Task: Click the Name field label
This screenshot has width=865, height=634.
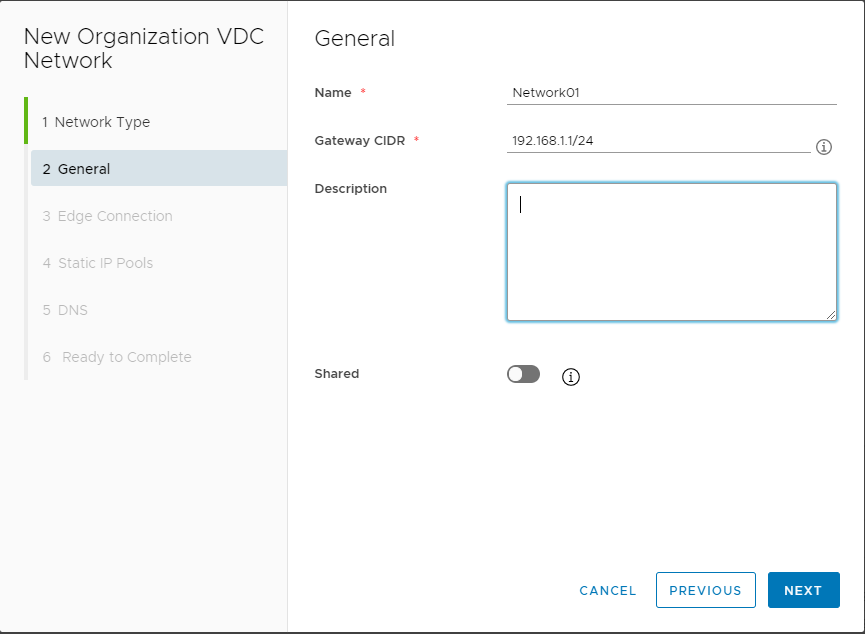Action: click(x=333, y=93)
